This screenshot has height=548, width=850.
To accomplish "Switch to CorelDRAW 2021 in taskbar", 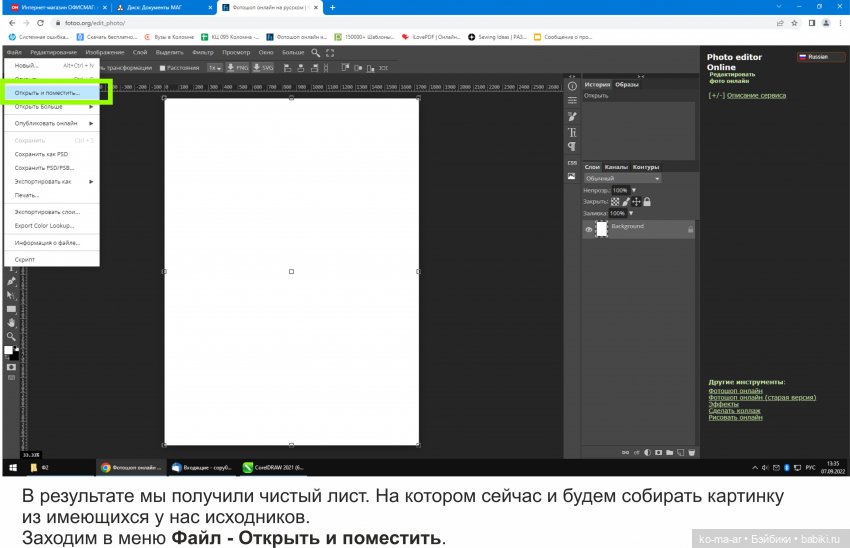I will pos(273,467).
